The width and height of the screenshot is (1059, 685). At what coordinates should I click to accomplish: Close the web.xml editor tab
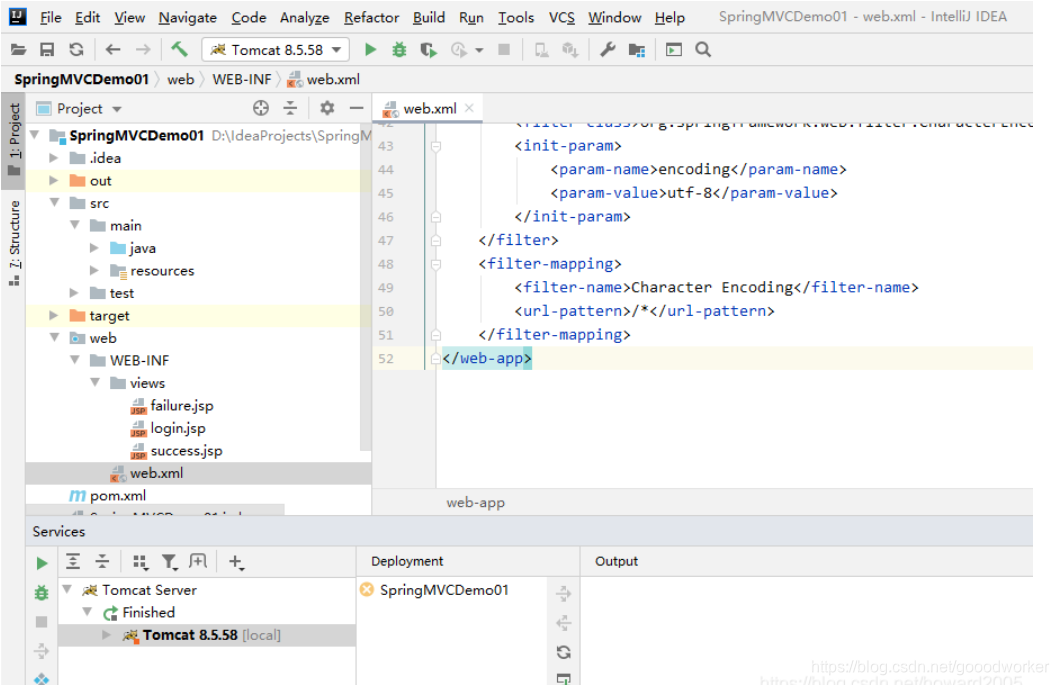pyautogui.click(x=469, y=107)
